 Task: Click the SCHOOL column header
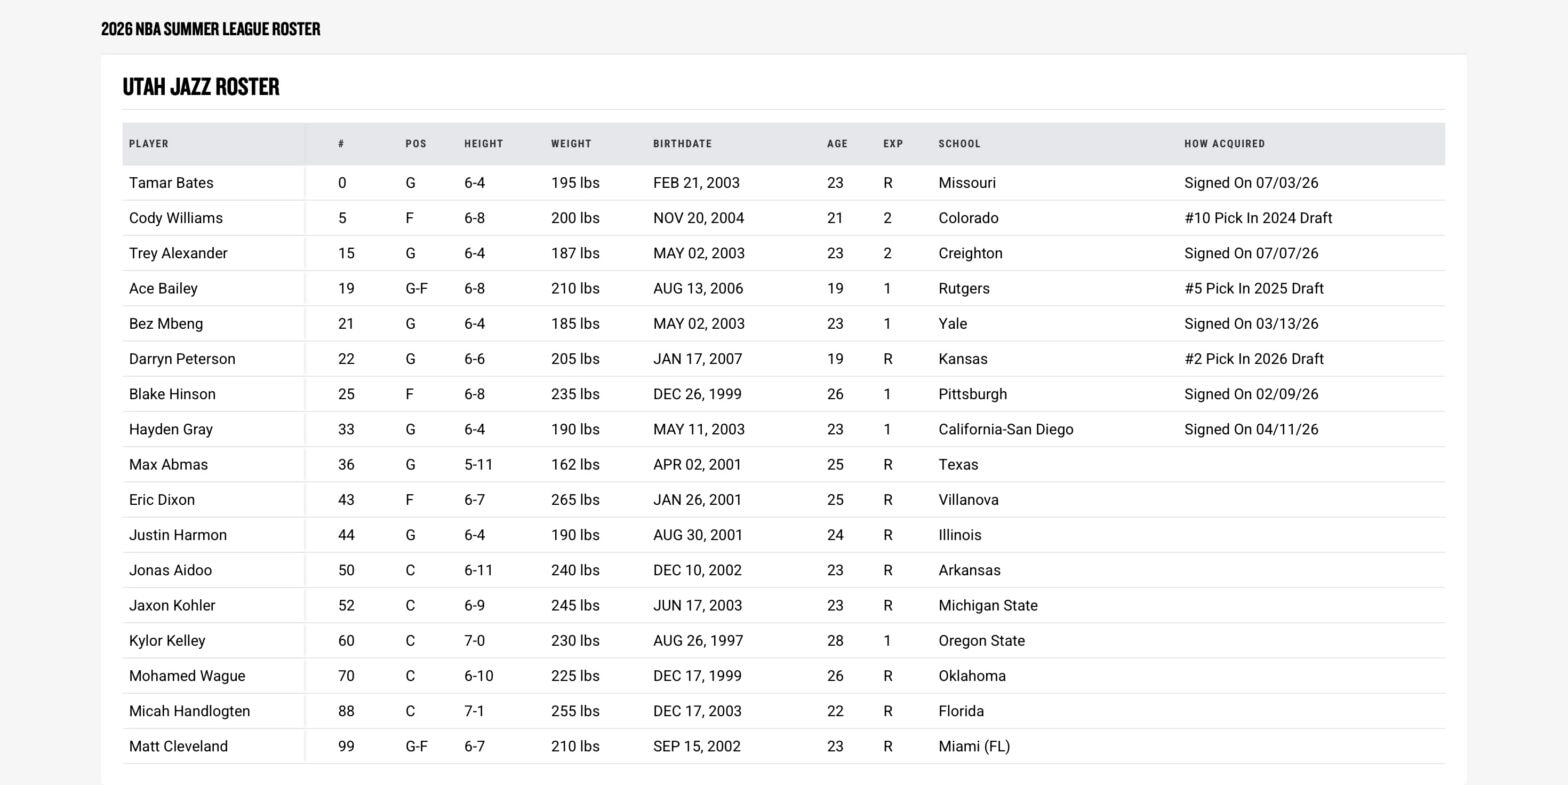(960, 144)
